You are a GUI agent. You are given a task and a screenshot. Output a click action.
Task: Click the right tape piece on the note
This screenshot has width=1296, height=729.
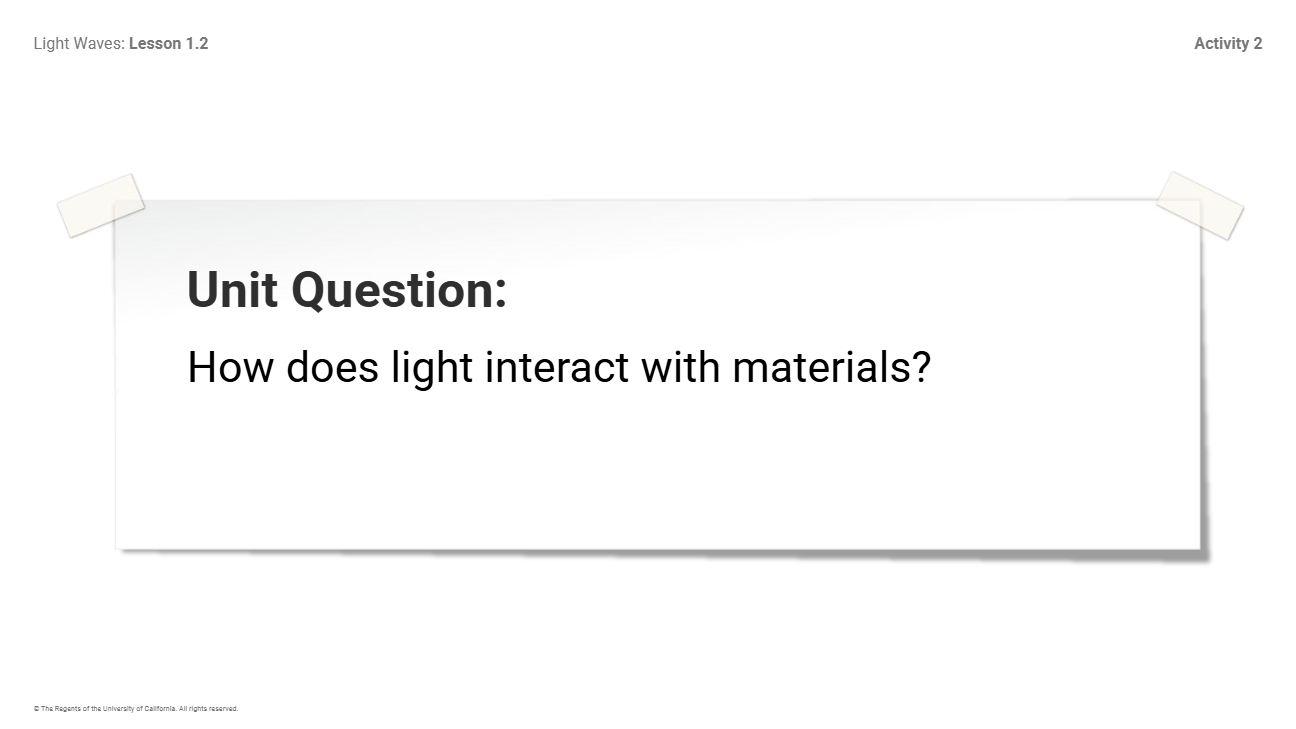coord(1199,205)
